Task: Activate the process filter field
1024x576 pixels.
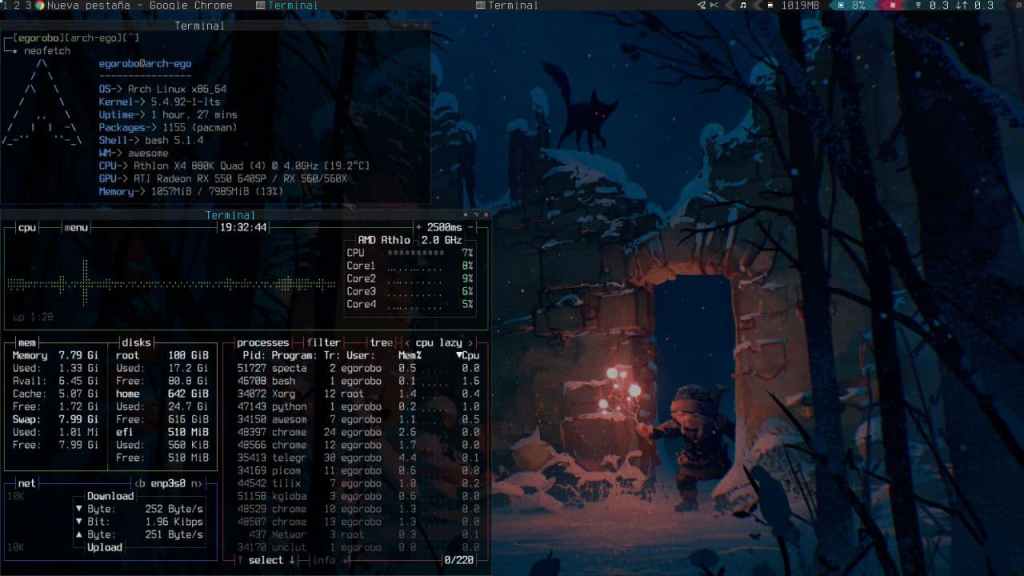Action: (x=323, y=342)
